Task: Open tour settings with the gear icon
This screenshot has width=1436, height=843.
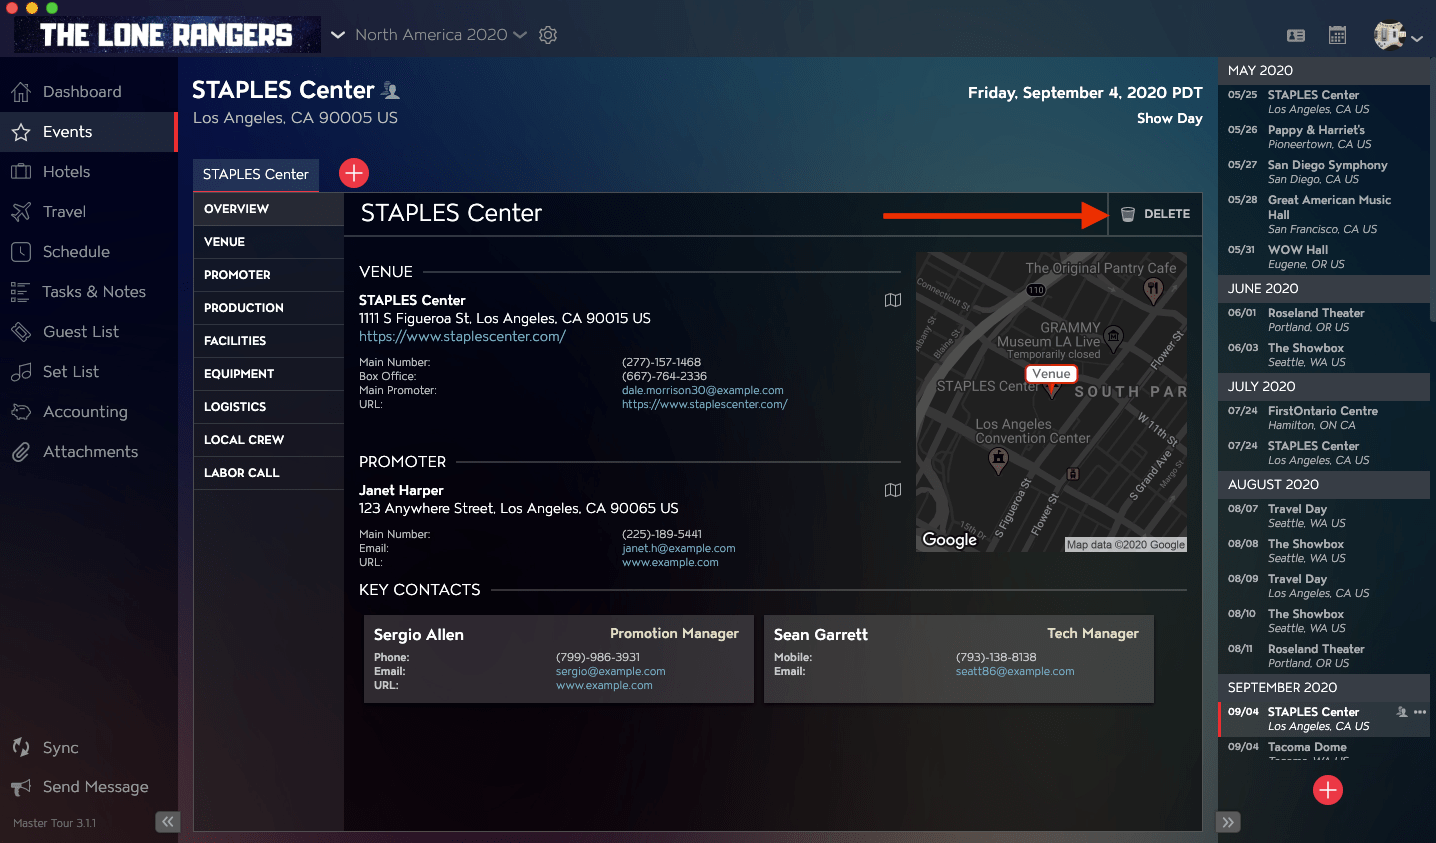Action: point(547,34)
